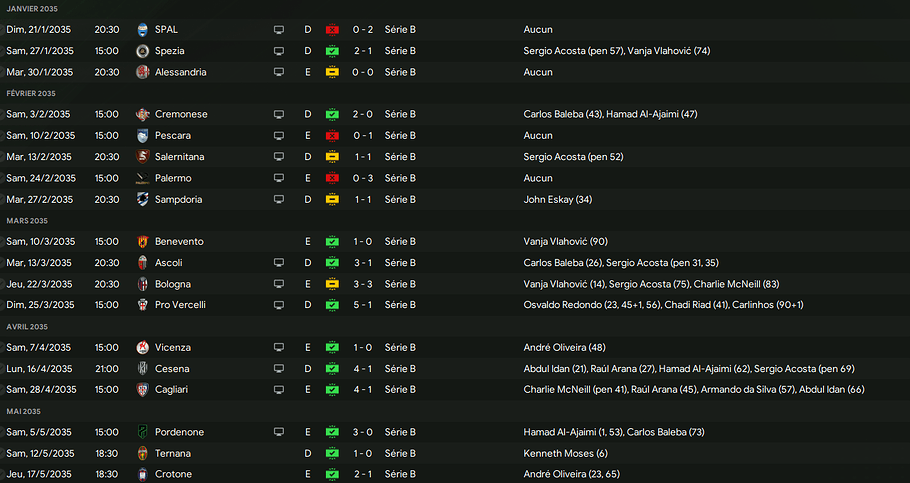Click the monitor icon in the Cremonese row

pos(279,114)
